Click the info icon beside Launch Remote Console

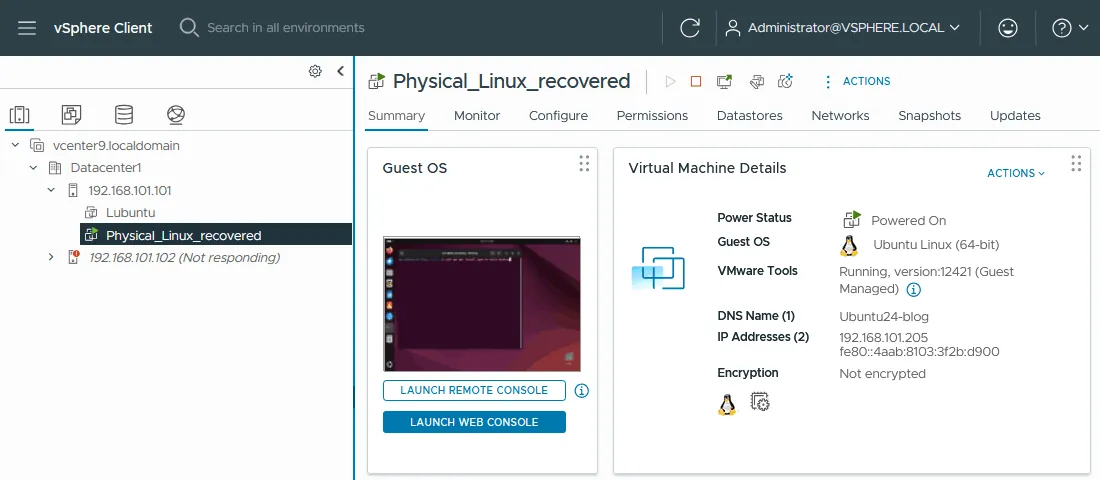(581, 391)
